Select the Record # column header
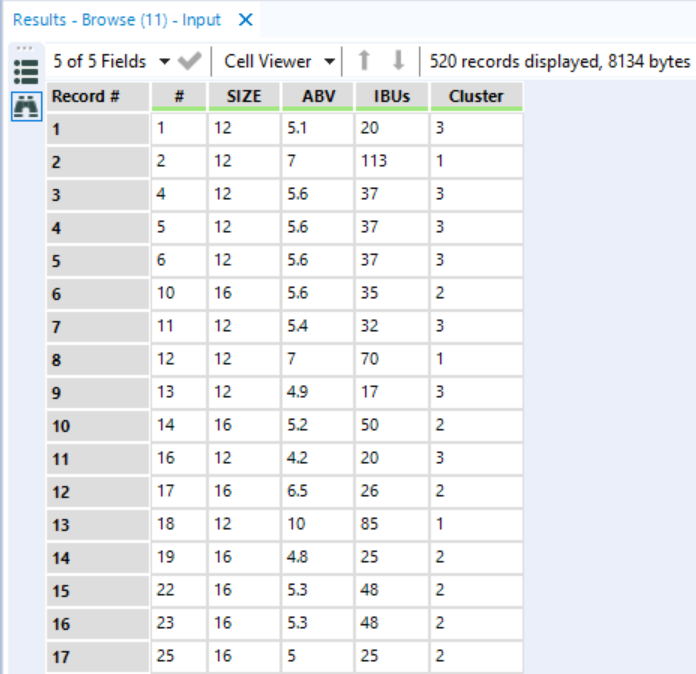 click(96, 97)
